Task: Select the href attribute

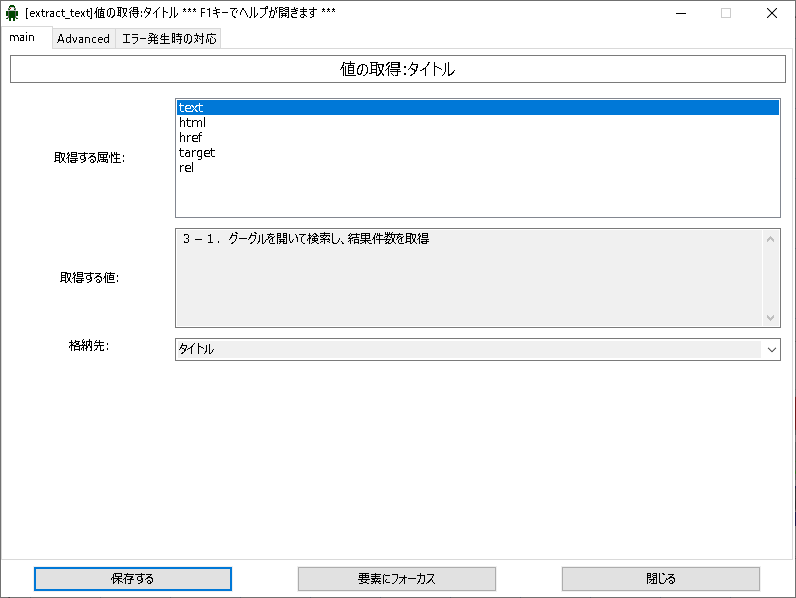Action: 478,138
